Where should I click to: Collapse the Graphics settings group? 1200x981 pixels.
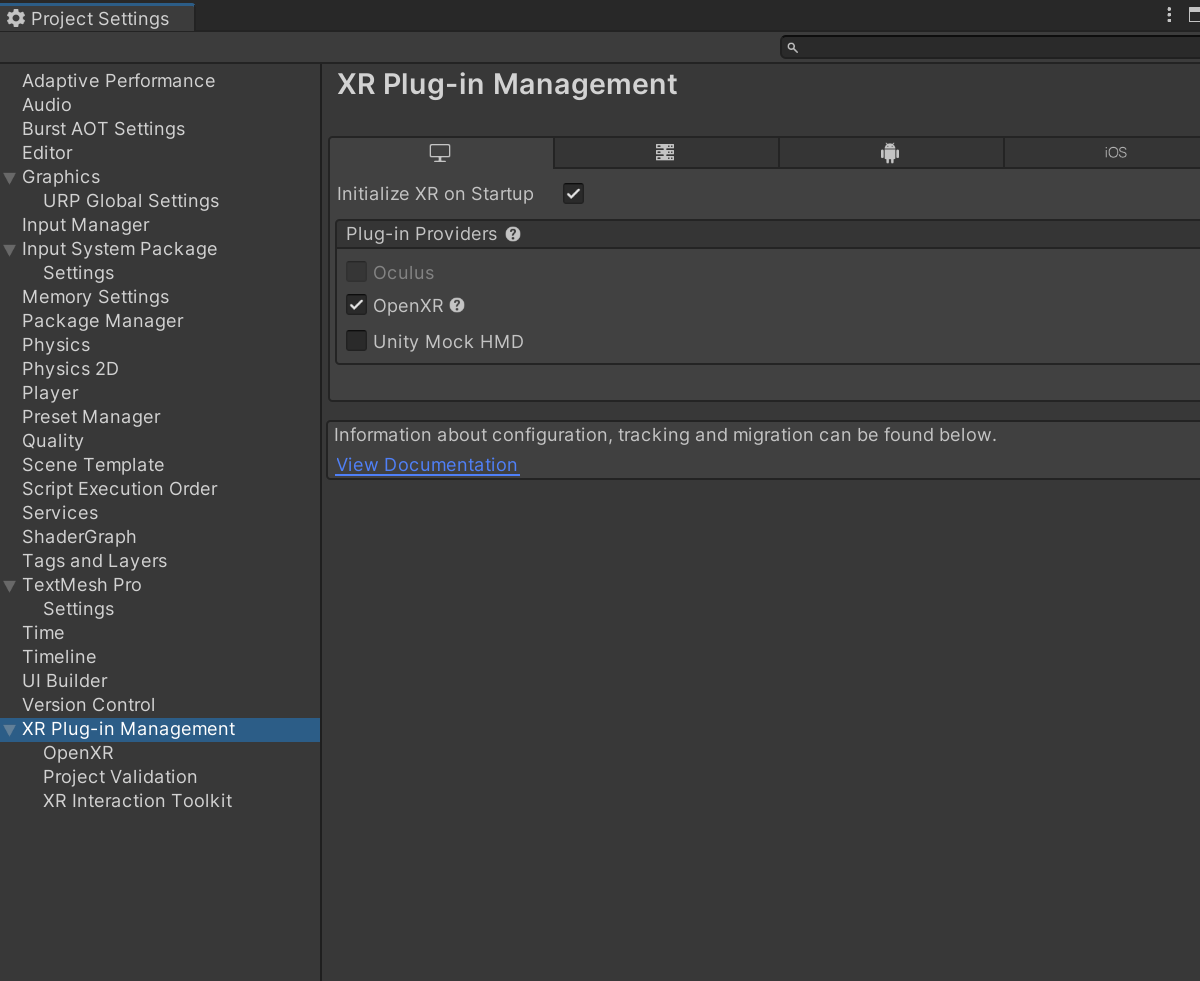pyautogui.click(x=10, y=178)
